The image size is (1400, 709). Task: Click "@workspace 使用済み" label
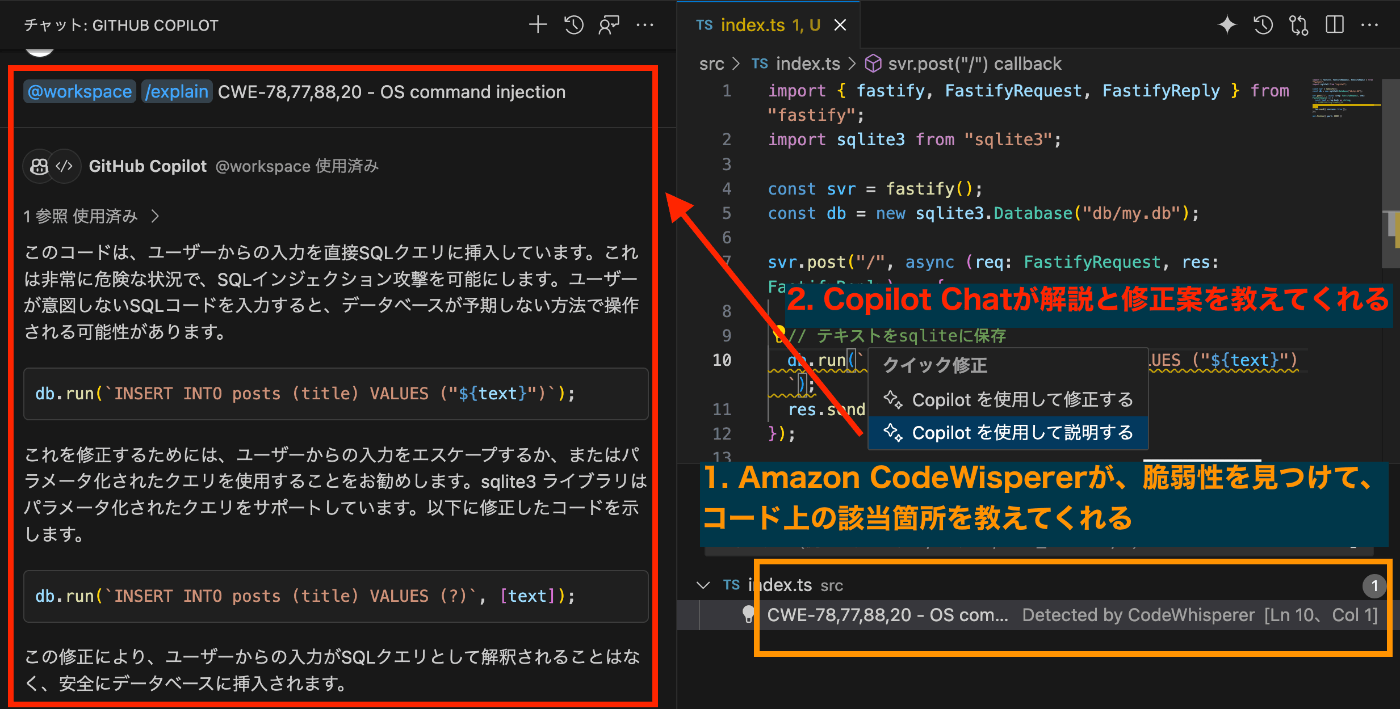point(297,166)
